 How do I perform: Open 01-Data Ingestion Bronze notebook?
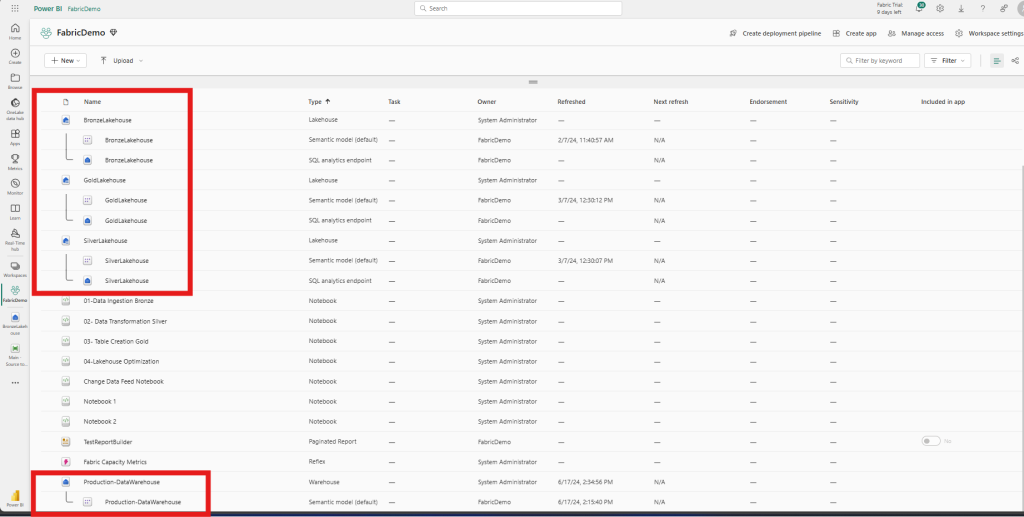click(118, 301)
